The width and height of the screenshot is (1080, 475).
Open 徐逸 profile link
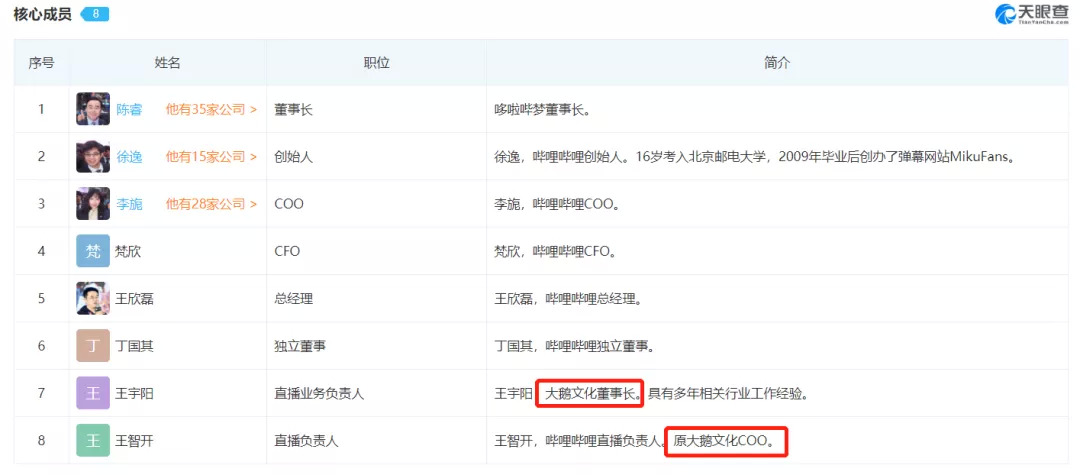pyautogui.click(x=129, y=156)
